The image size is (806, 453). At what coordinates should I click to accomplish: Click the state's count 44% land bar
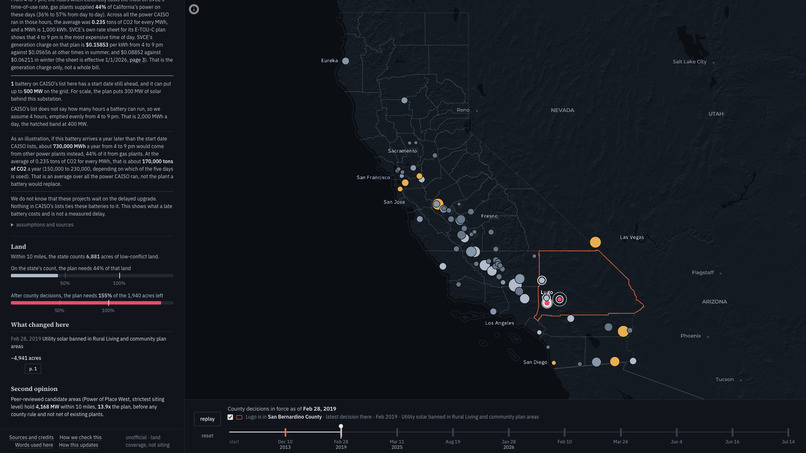[92, 276]
